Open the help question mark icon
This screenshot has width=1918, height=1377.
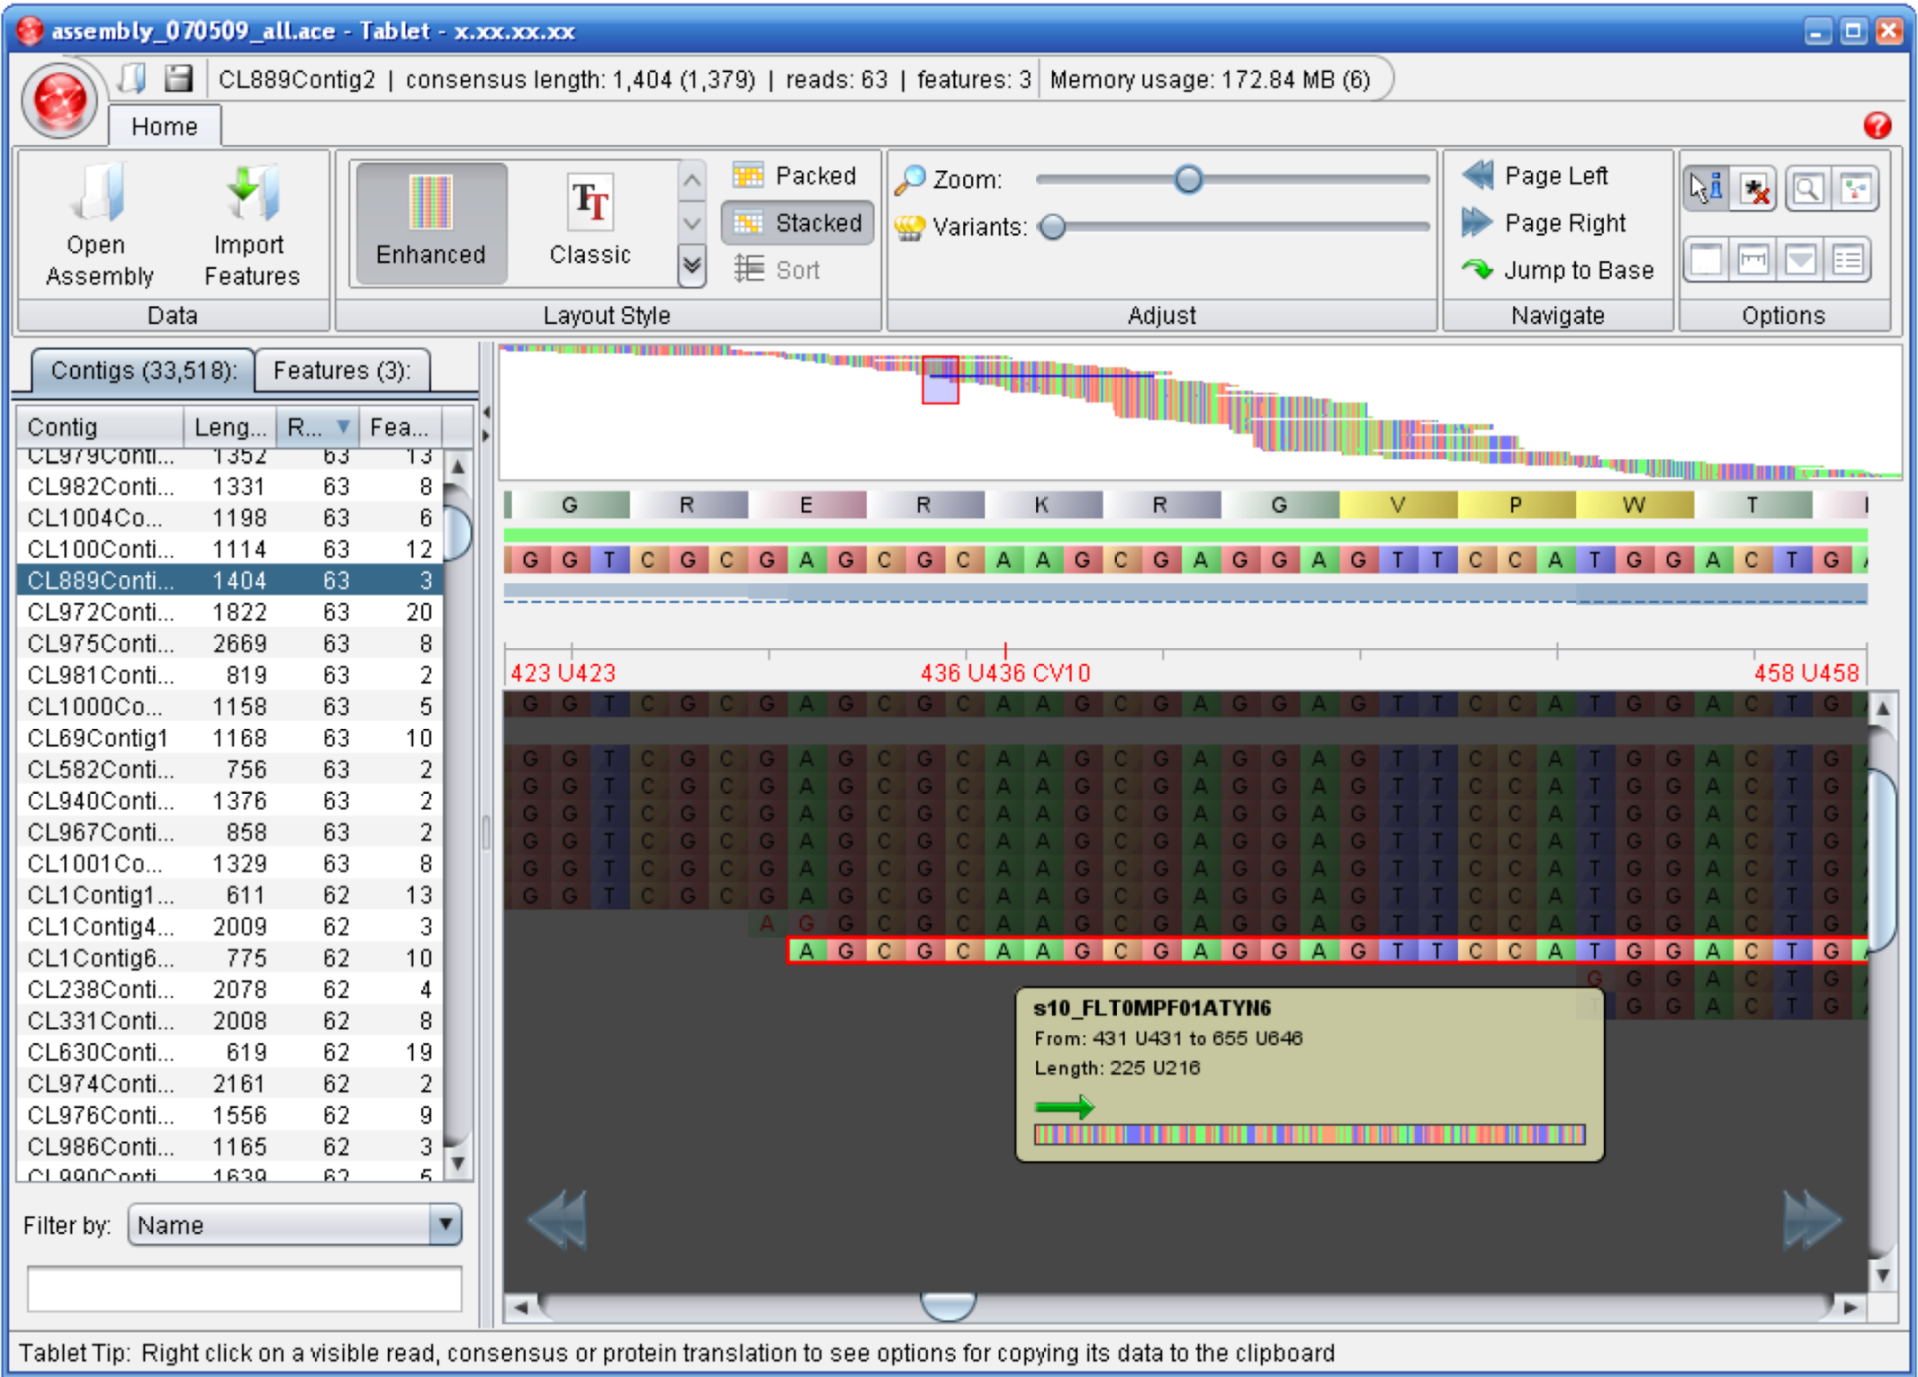pos(1876,125)
